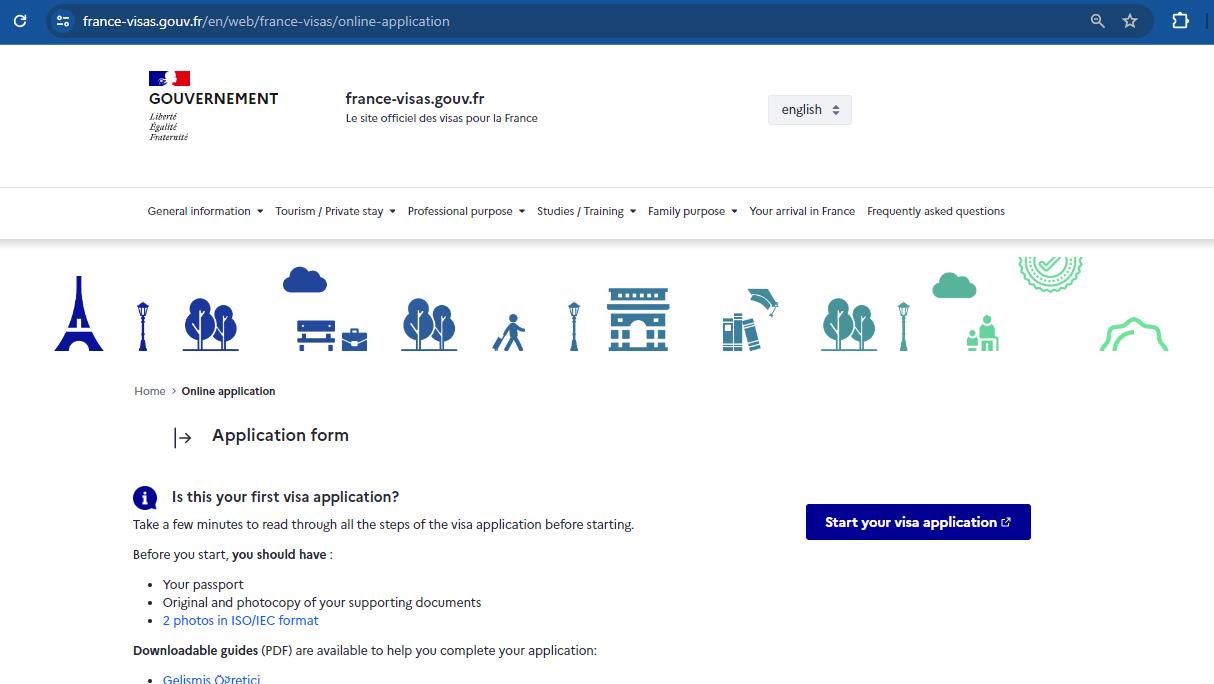
Task: Open the Your arrival in France menu
Action: click(802, 211)
